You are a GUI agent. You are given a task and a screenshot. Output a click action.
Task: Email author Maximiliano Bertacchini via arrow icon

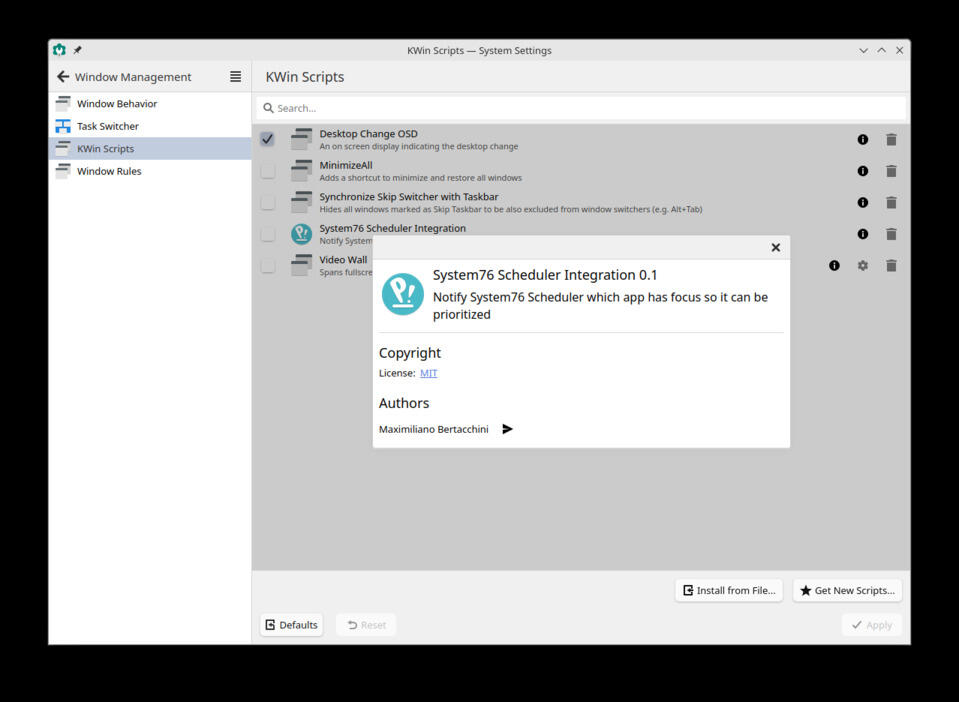coord(507,429)
